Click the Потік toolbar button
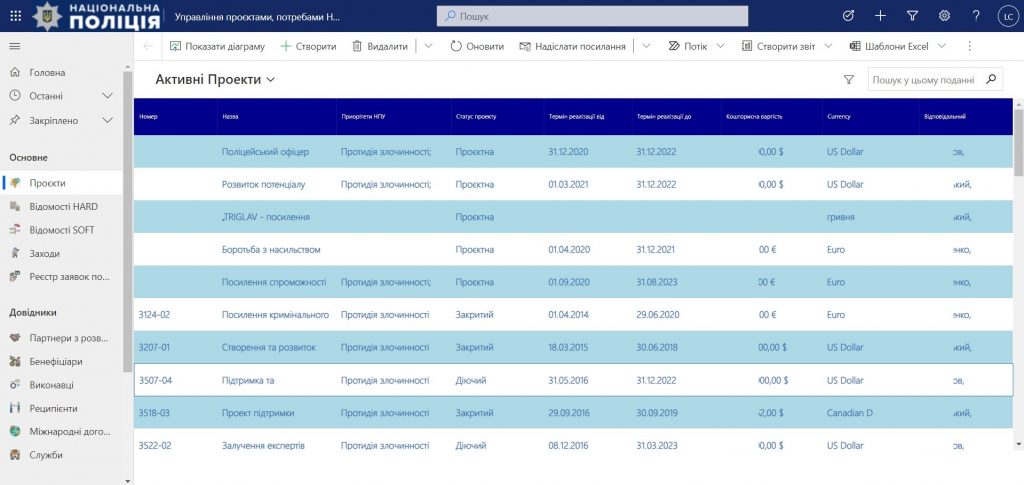 click(688, 46)
